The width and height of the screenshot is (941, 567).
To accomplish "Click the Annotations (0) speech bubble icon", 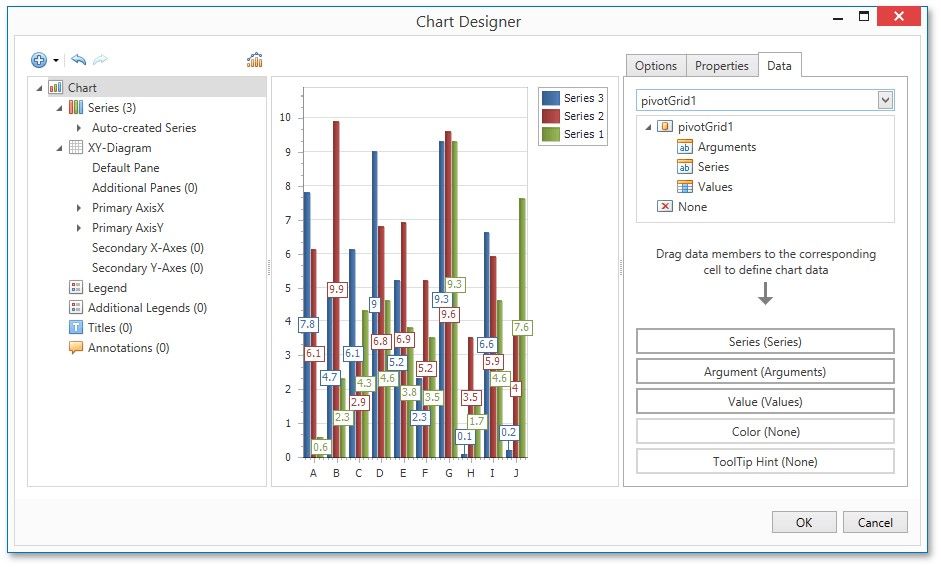I will point(76,348).
